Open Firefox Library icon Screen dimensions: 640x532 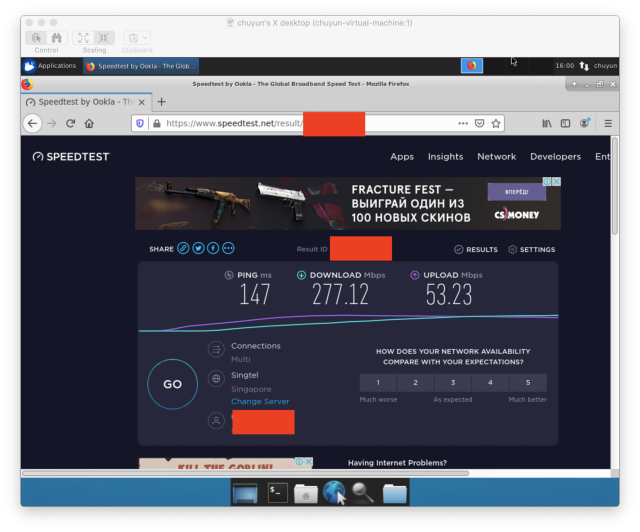click(x=547, y=123)
